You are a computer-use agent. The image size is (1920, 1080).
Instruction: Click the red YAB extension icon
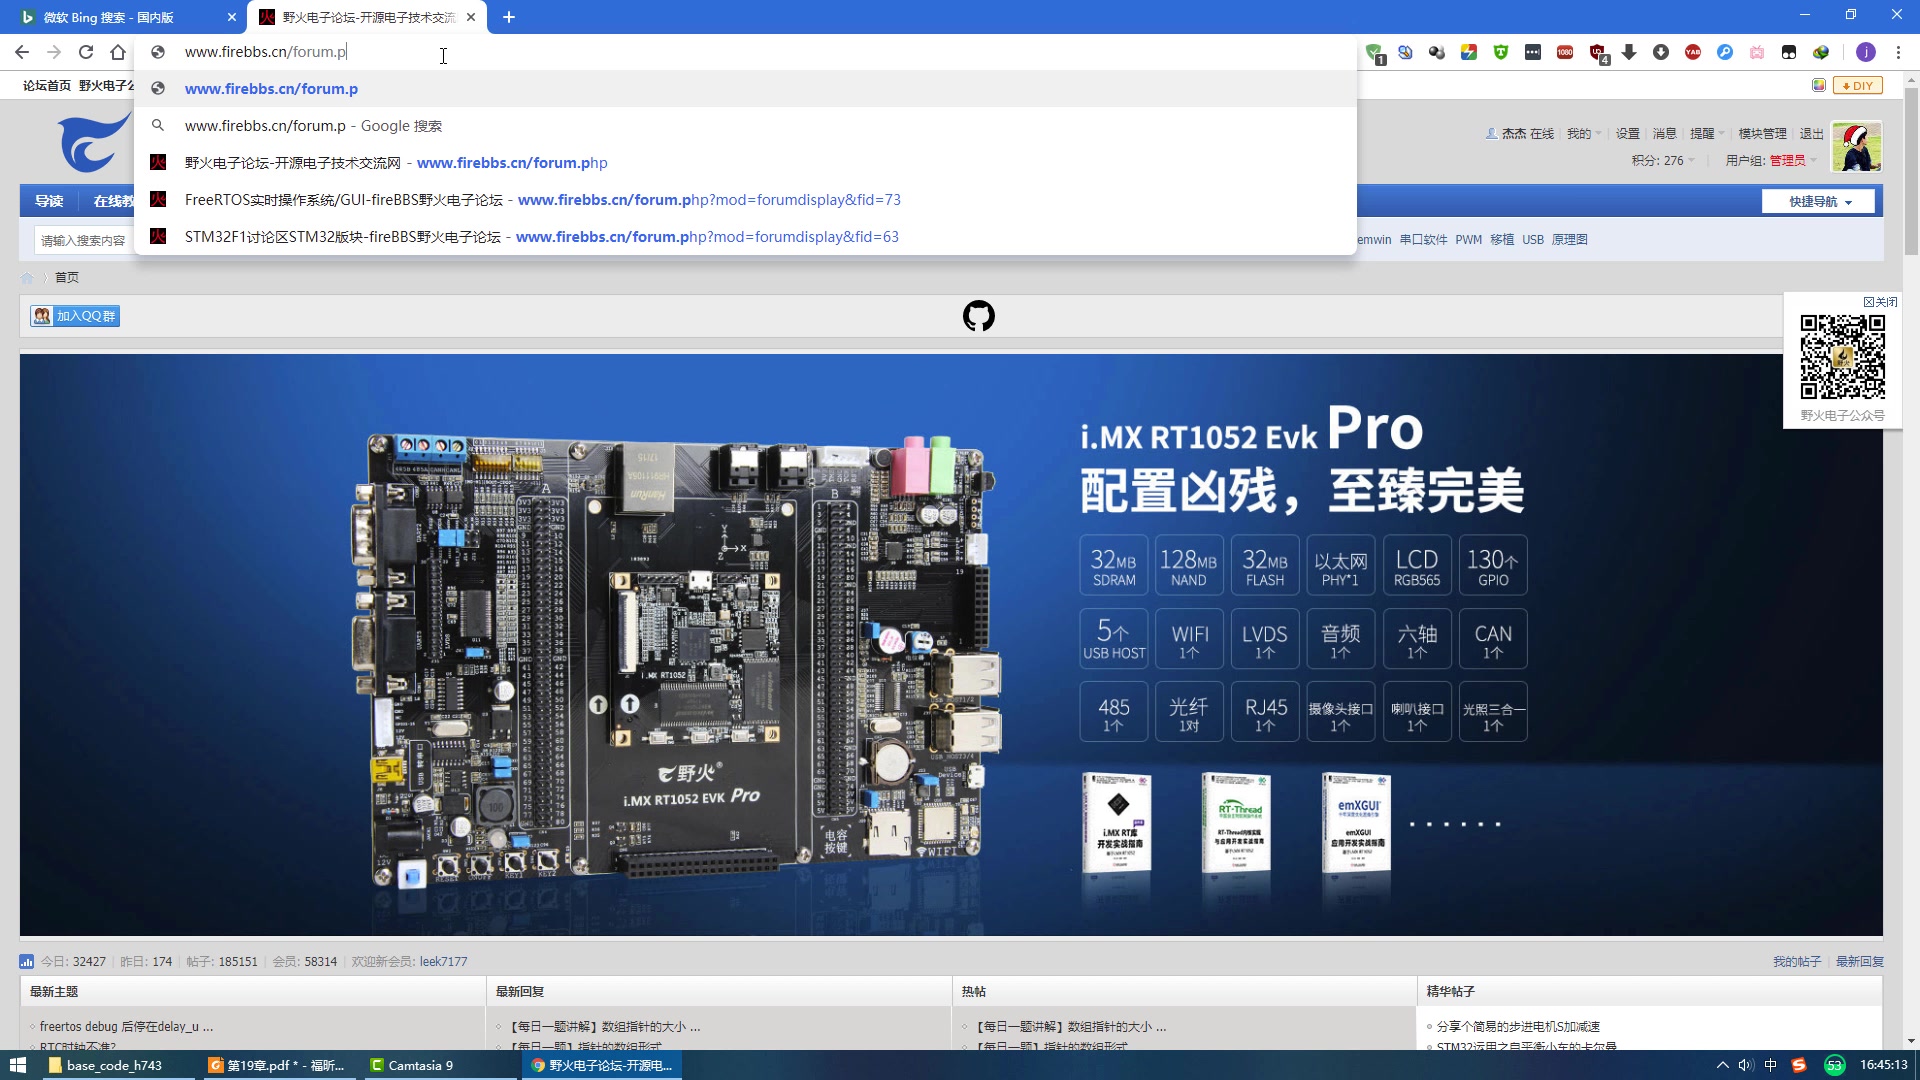tap(1693, 52)
